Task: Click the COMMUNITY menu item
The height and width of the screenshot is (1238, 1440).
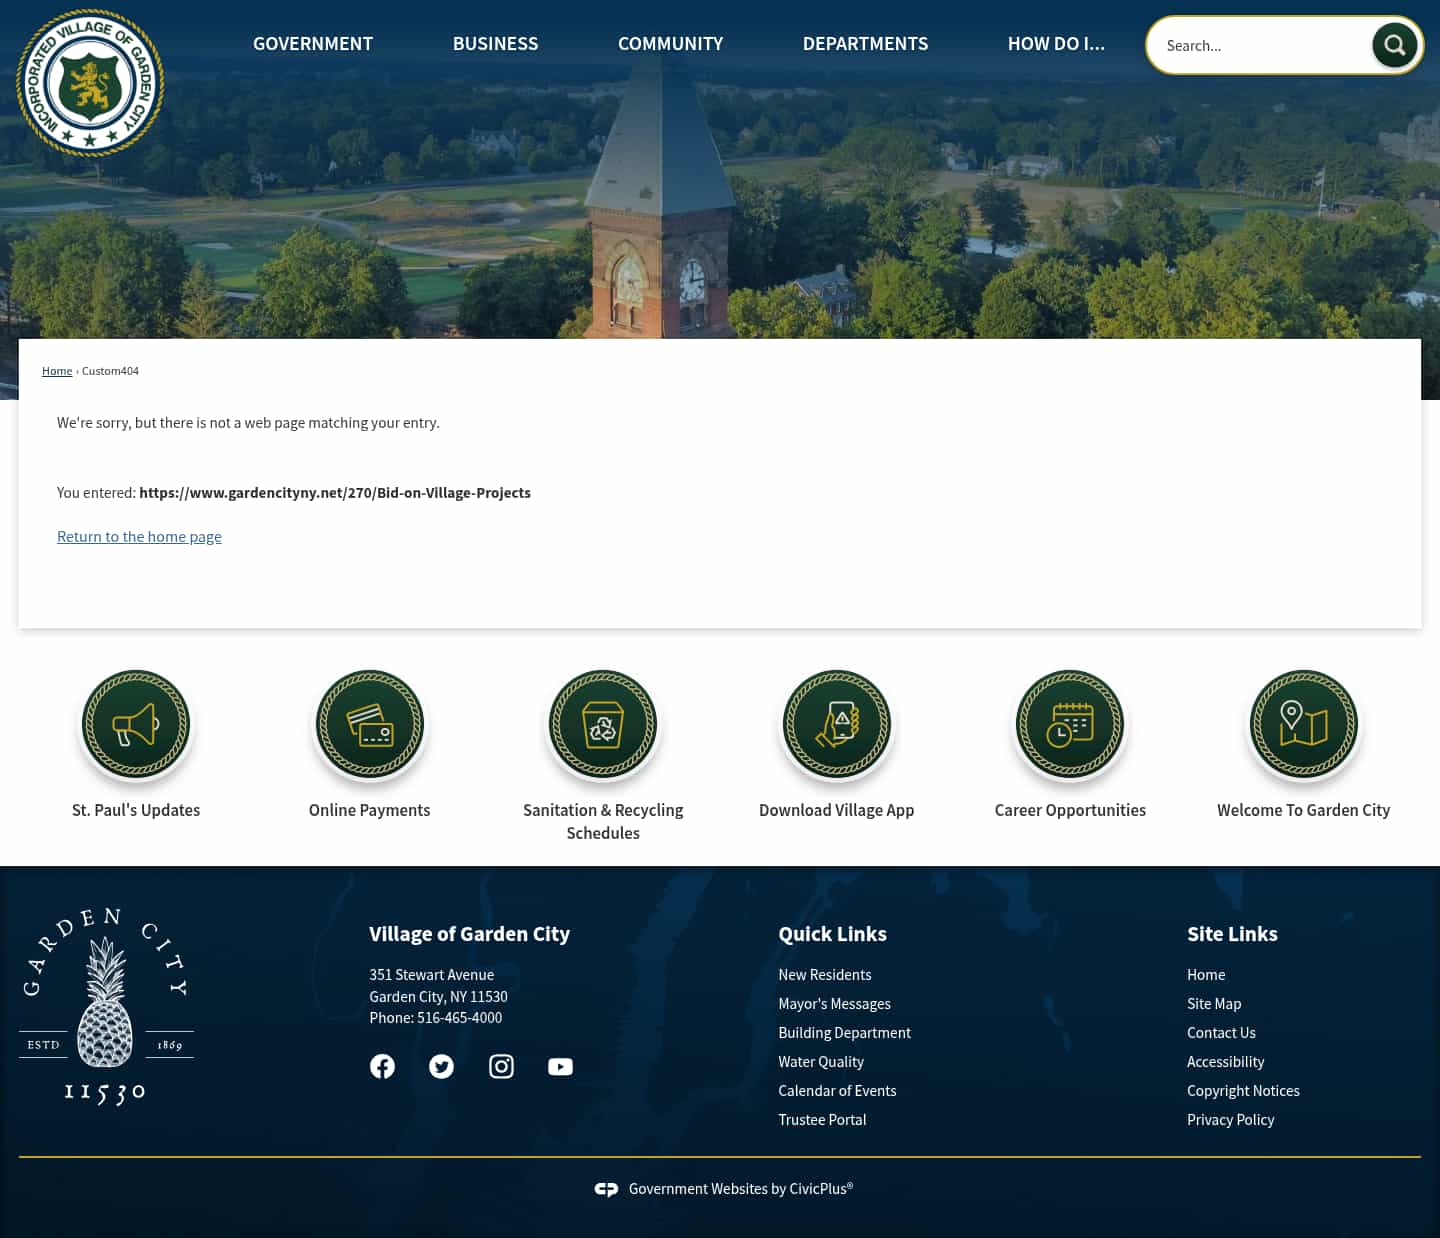Action: [670, 43]
